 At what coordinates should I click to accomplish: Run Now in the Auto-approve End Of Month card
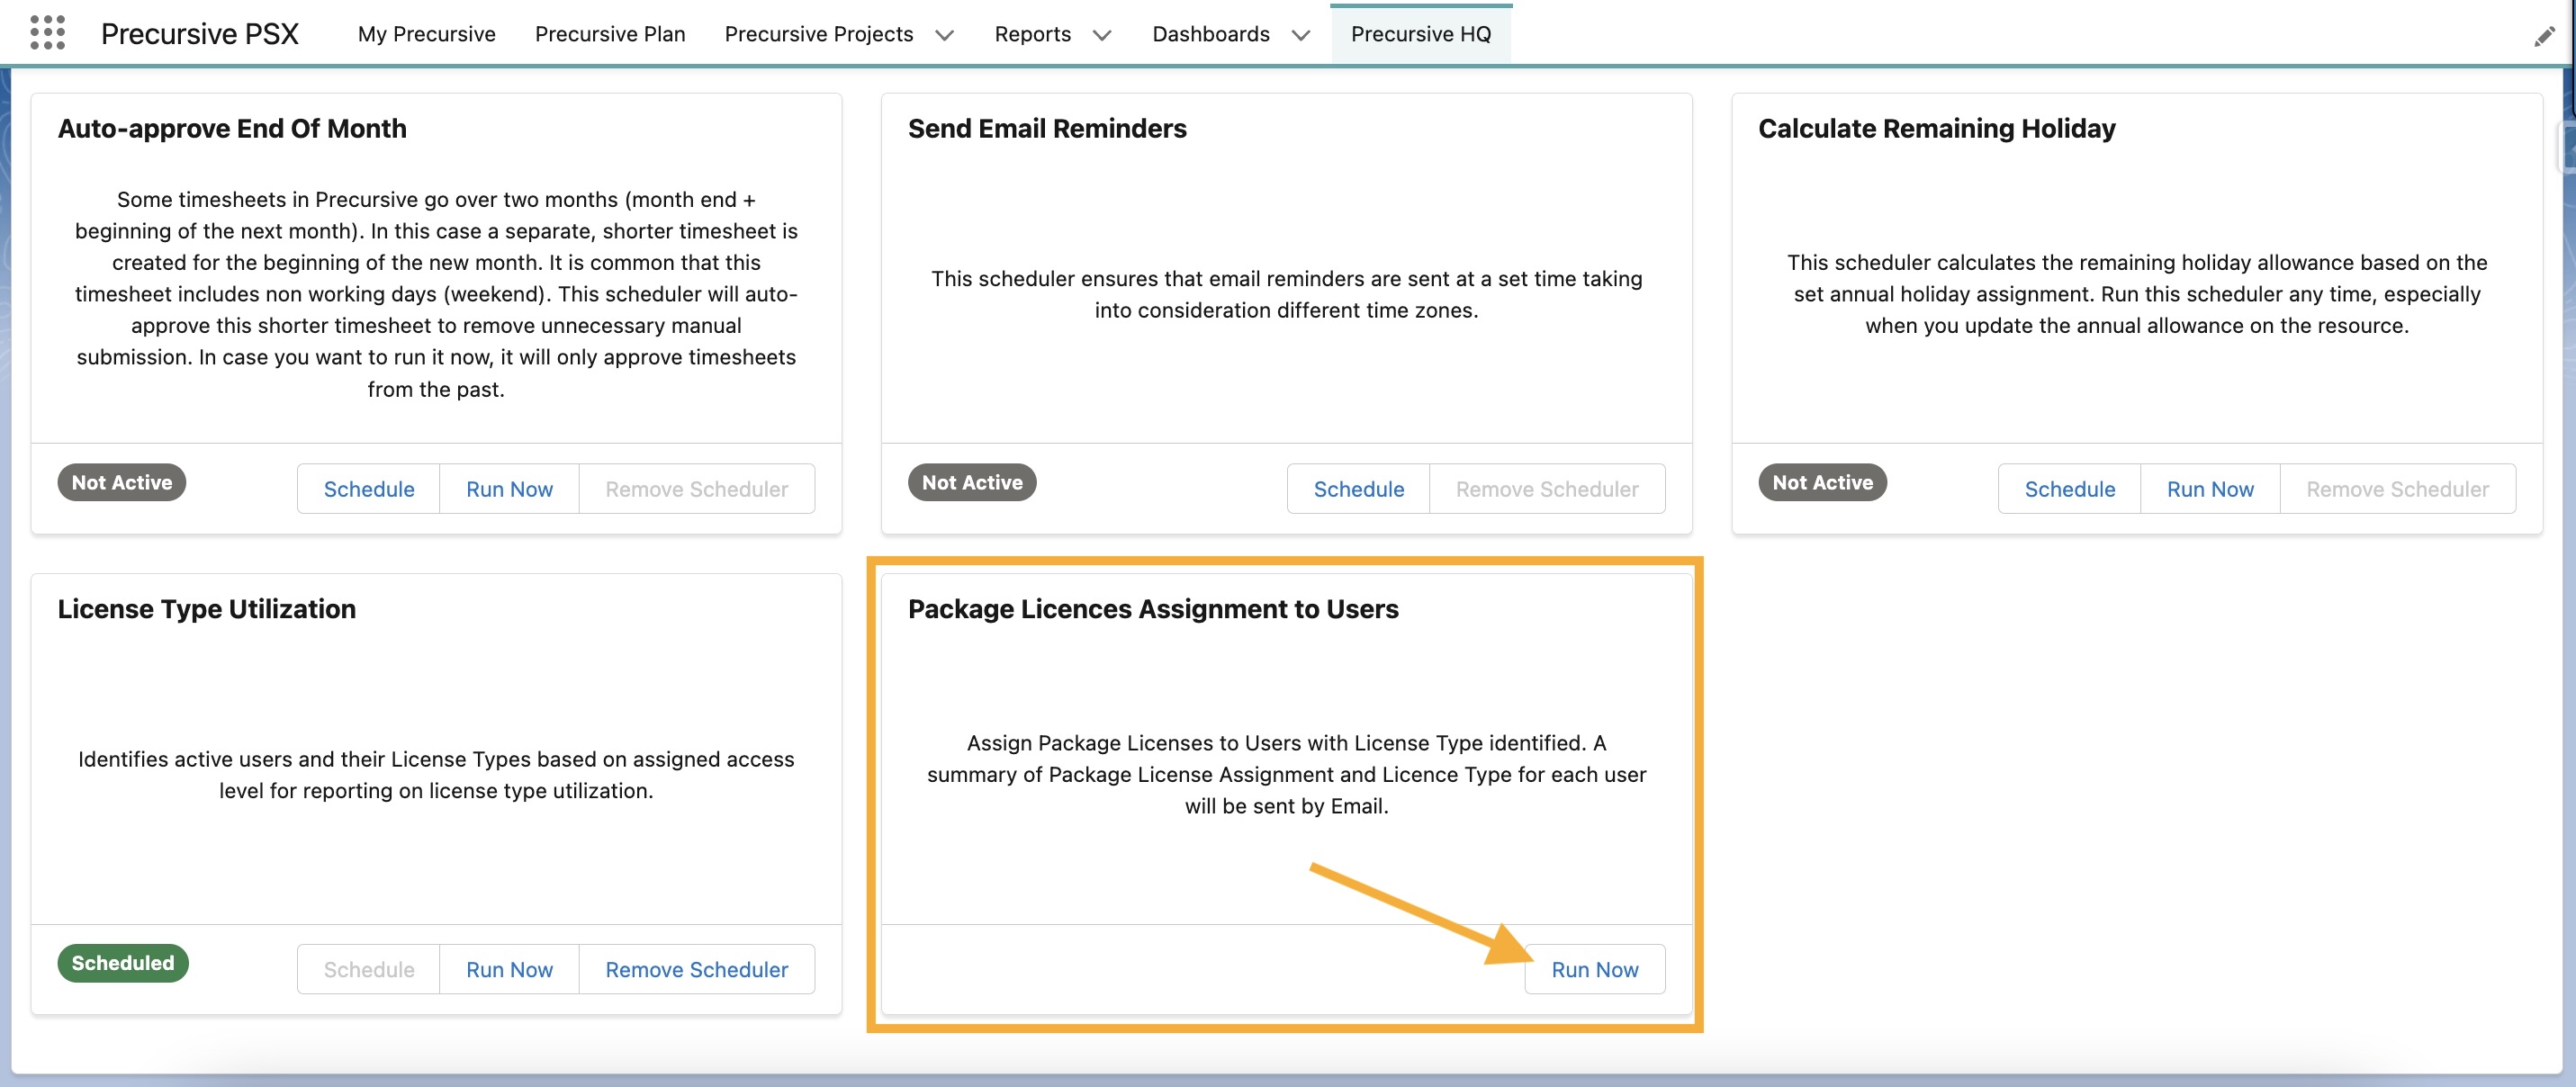509,489
